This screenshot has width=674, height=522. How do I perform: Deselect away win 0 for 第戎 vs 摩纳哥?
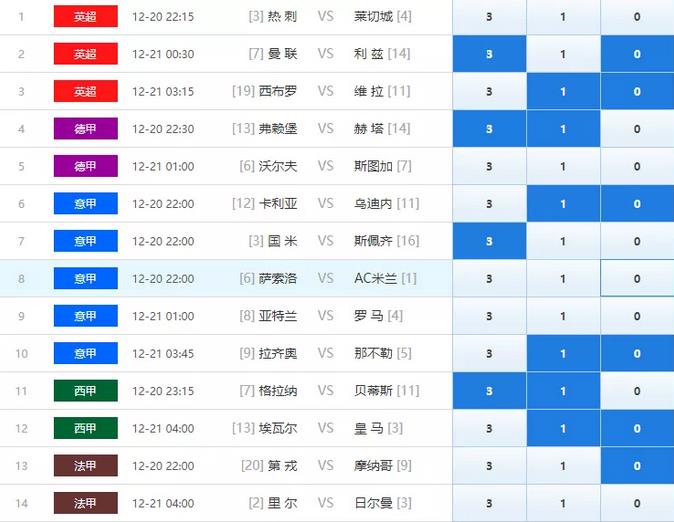[637, 466]
